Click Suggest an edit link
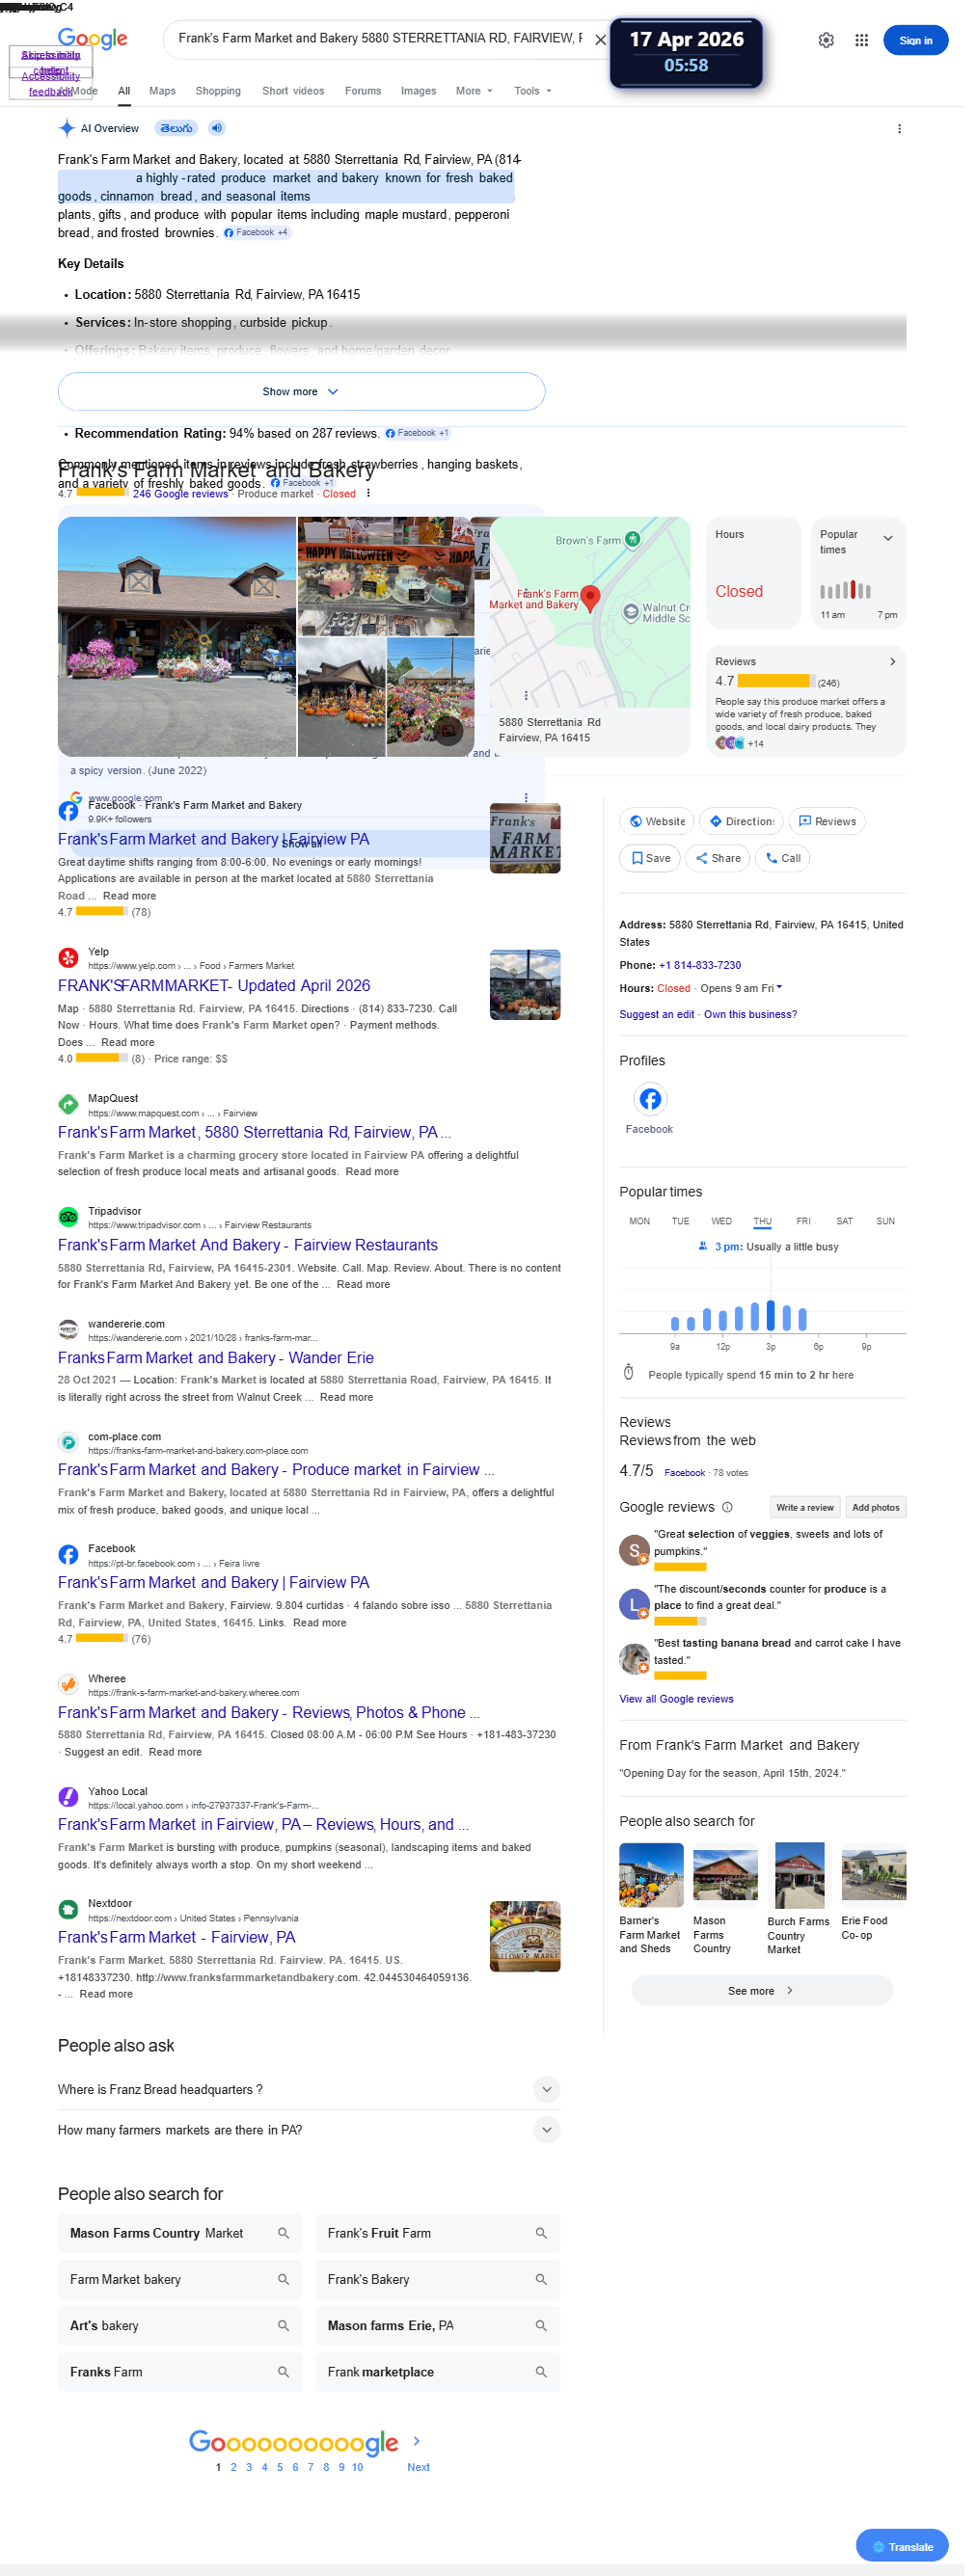This screenshot has width=976, height=2576. tap(656, 1014)
